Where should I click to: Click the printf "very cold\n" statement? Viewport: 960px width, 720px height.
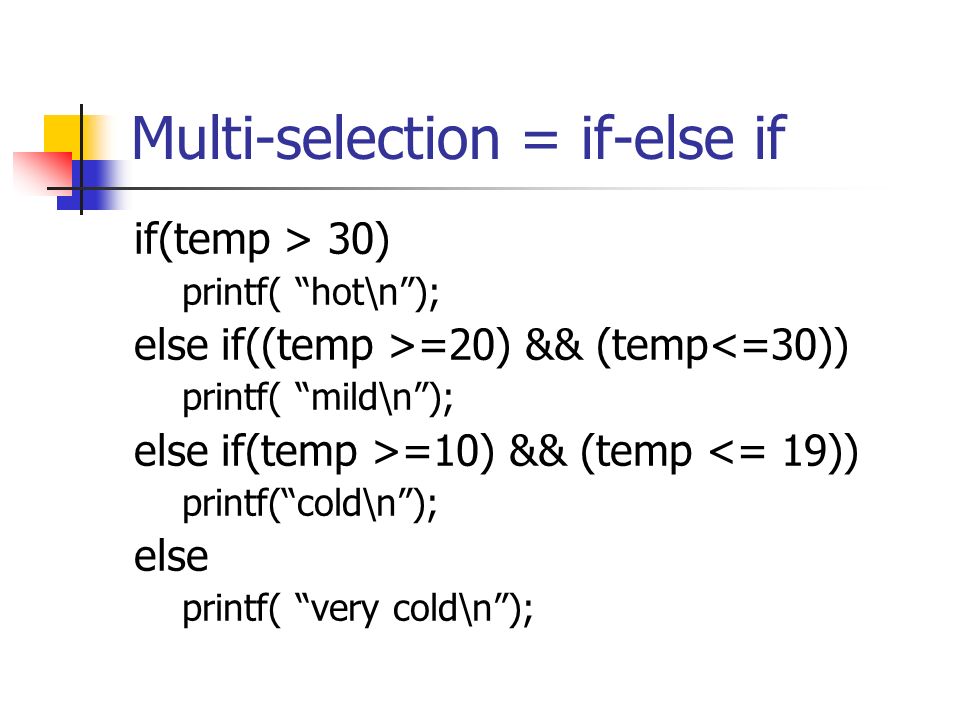tap(358, 610)
